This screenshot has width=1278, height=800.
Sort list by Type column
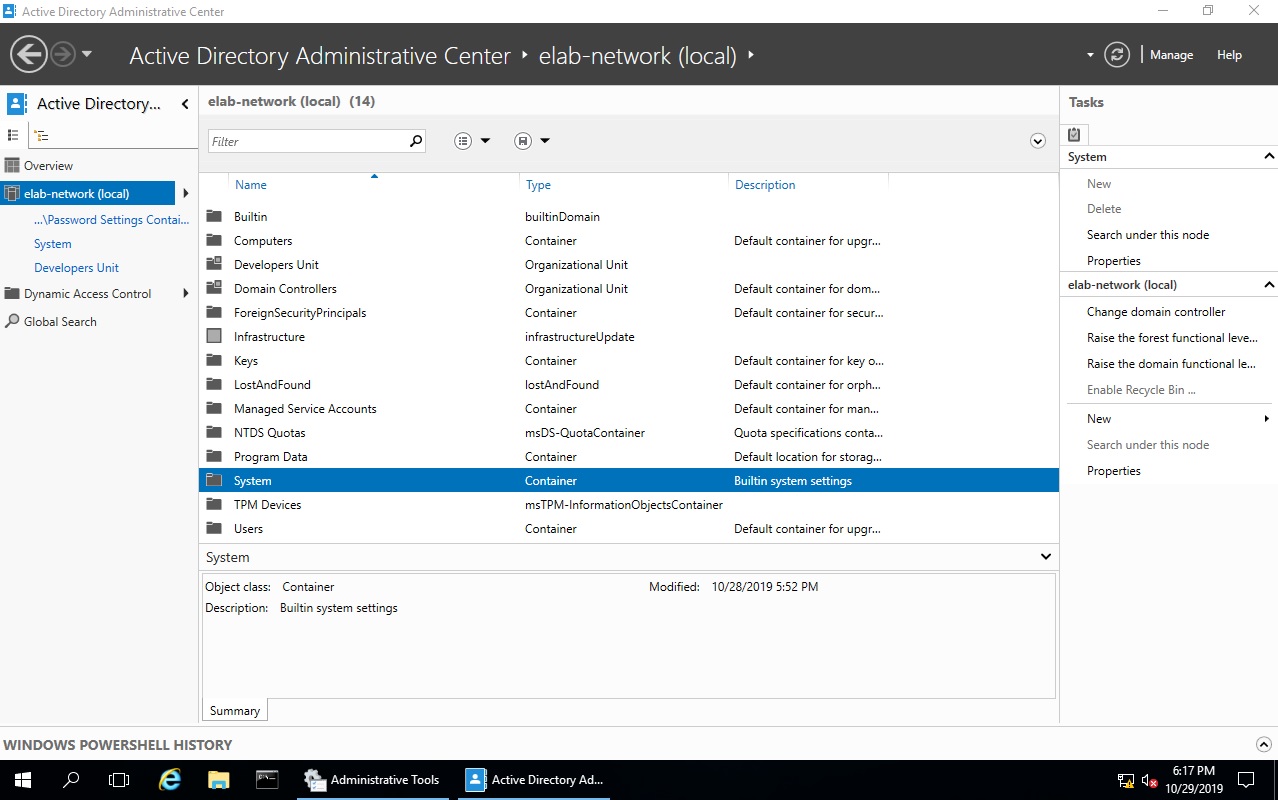(538, 185)
